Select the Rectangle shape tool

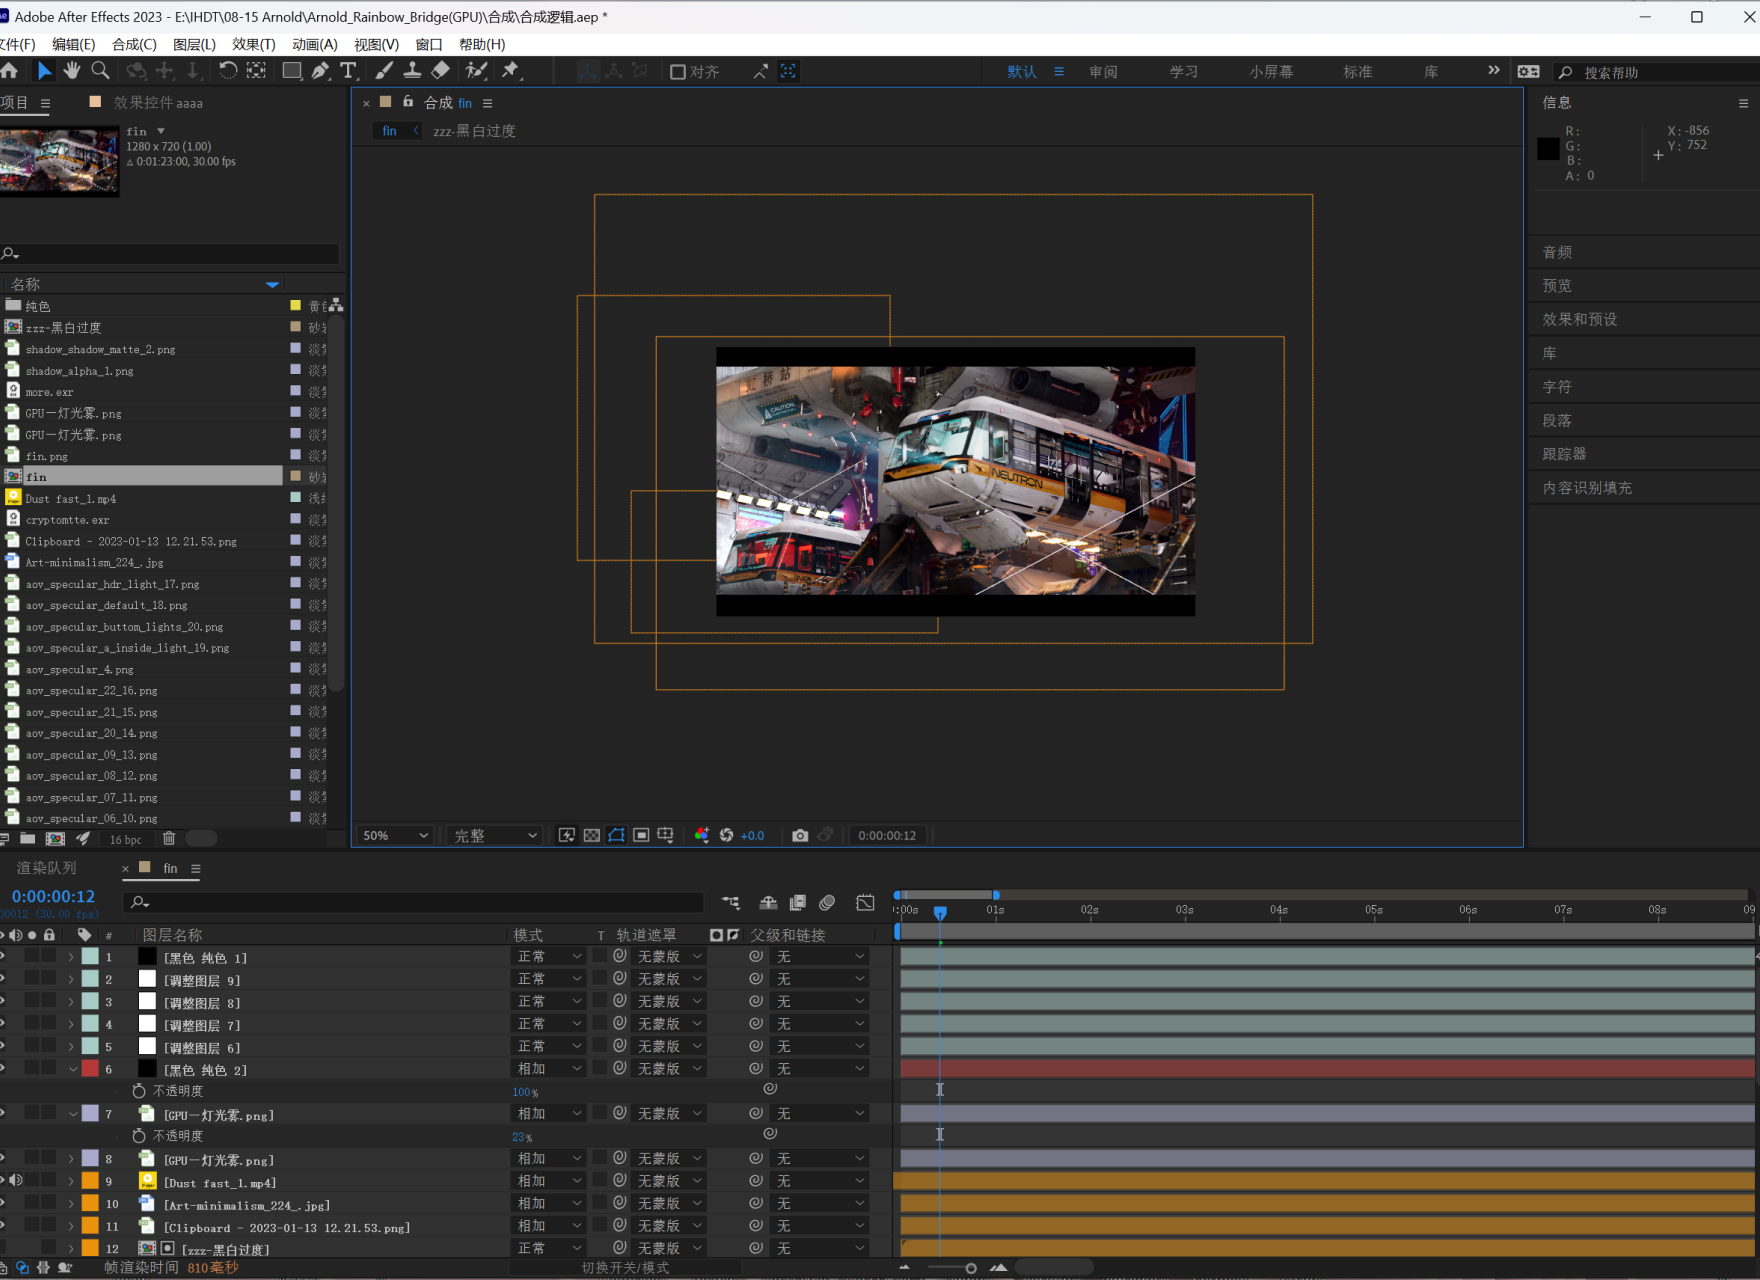click(x=292, y=71)
